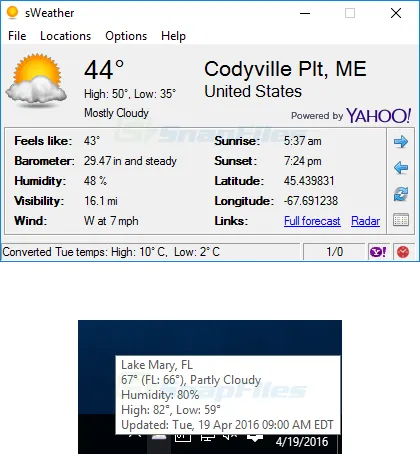
Task: Refresh weather data with the refresh icon
Action: (x=401, y=194)
